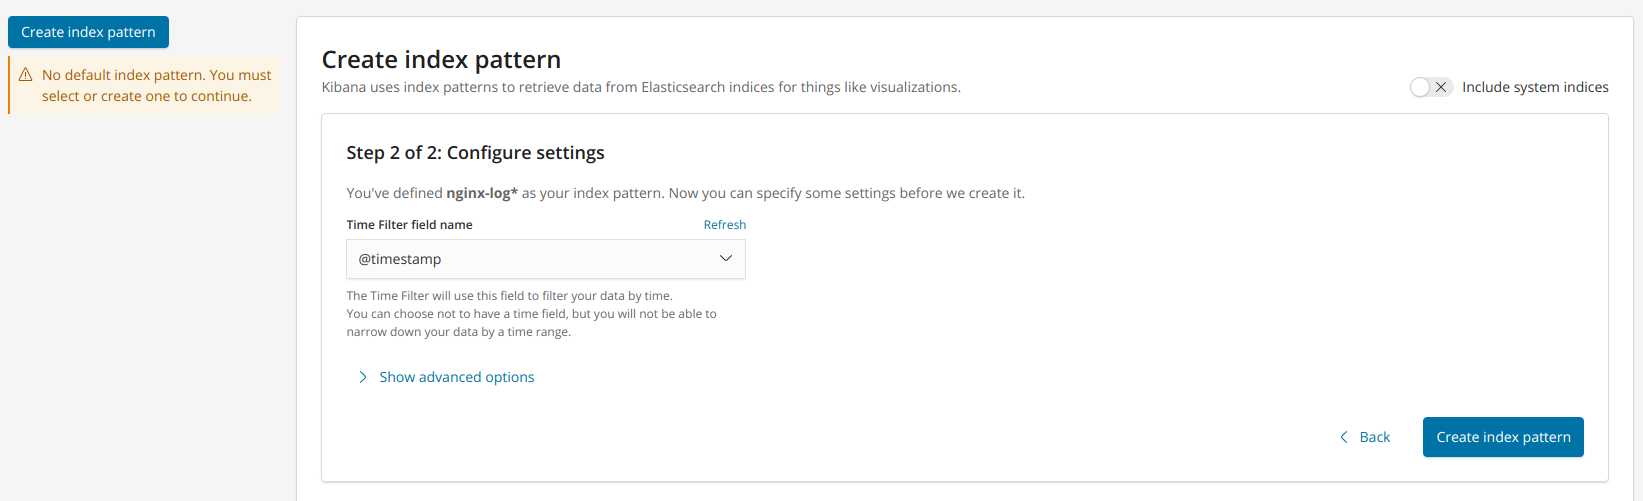Click the warning triangle icon in the callout
The image size is (1643, 501).
pos(26,75)
